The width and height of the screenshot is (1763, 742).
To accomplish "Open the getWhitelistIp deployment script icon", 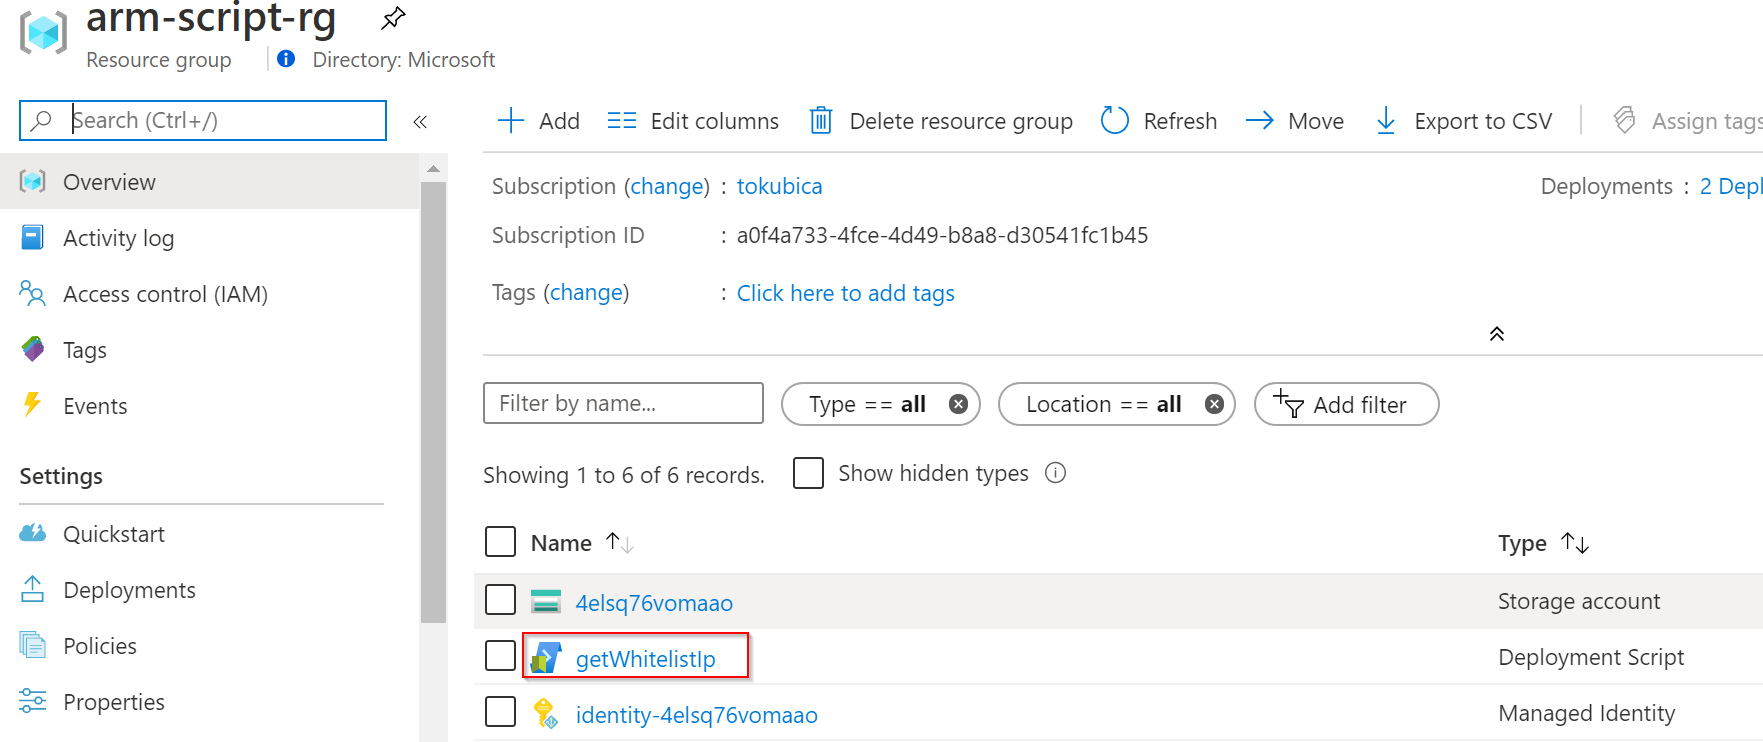I will tap(546, 658).
